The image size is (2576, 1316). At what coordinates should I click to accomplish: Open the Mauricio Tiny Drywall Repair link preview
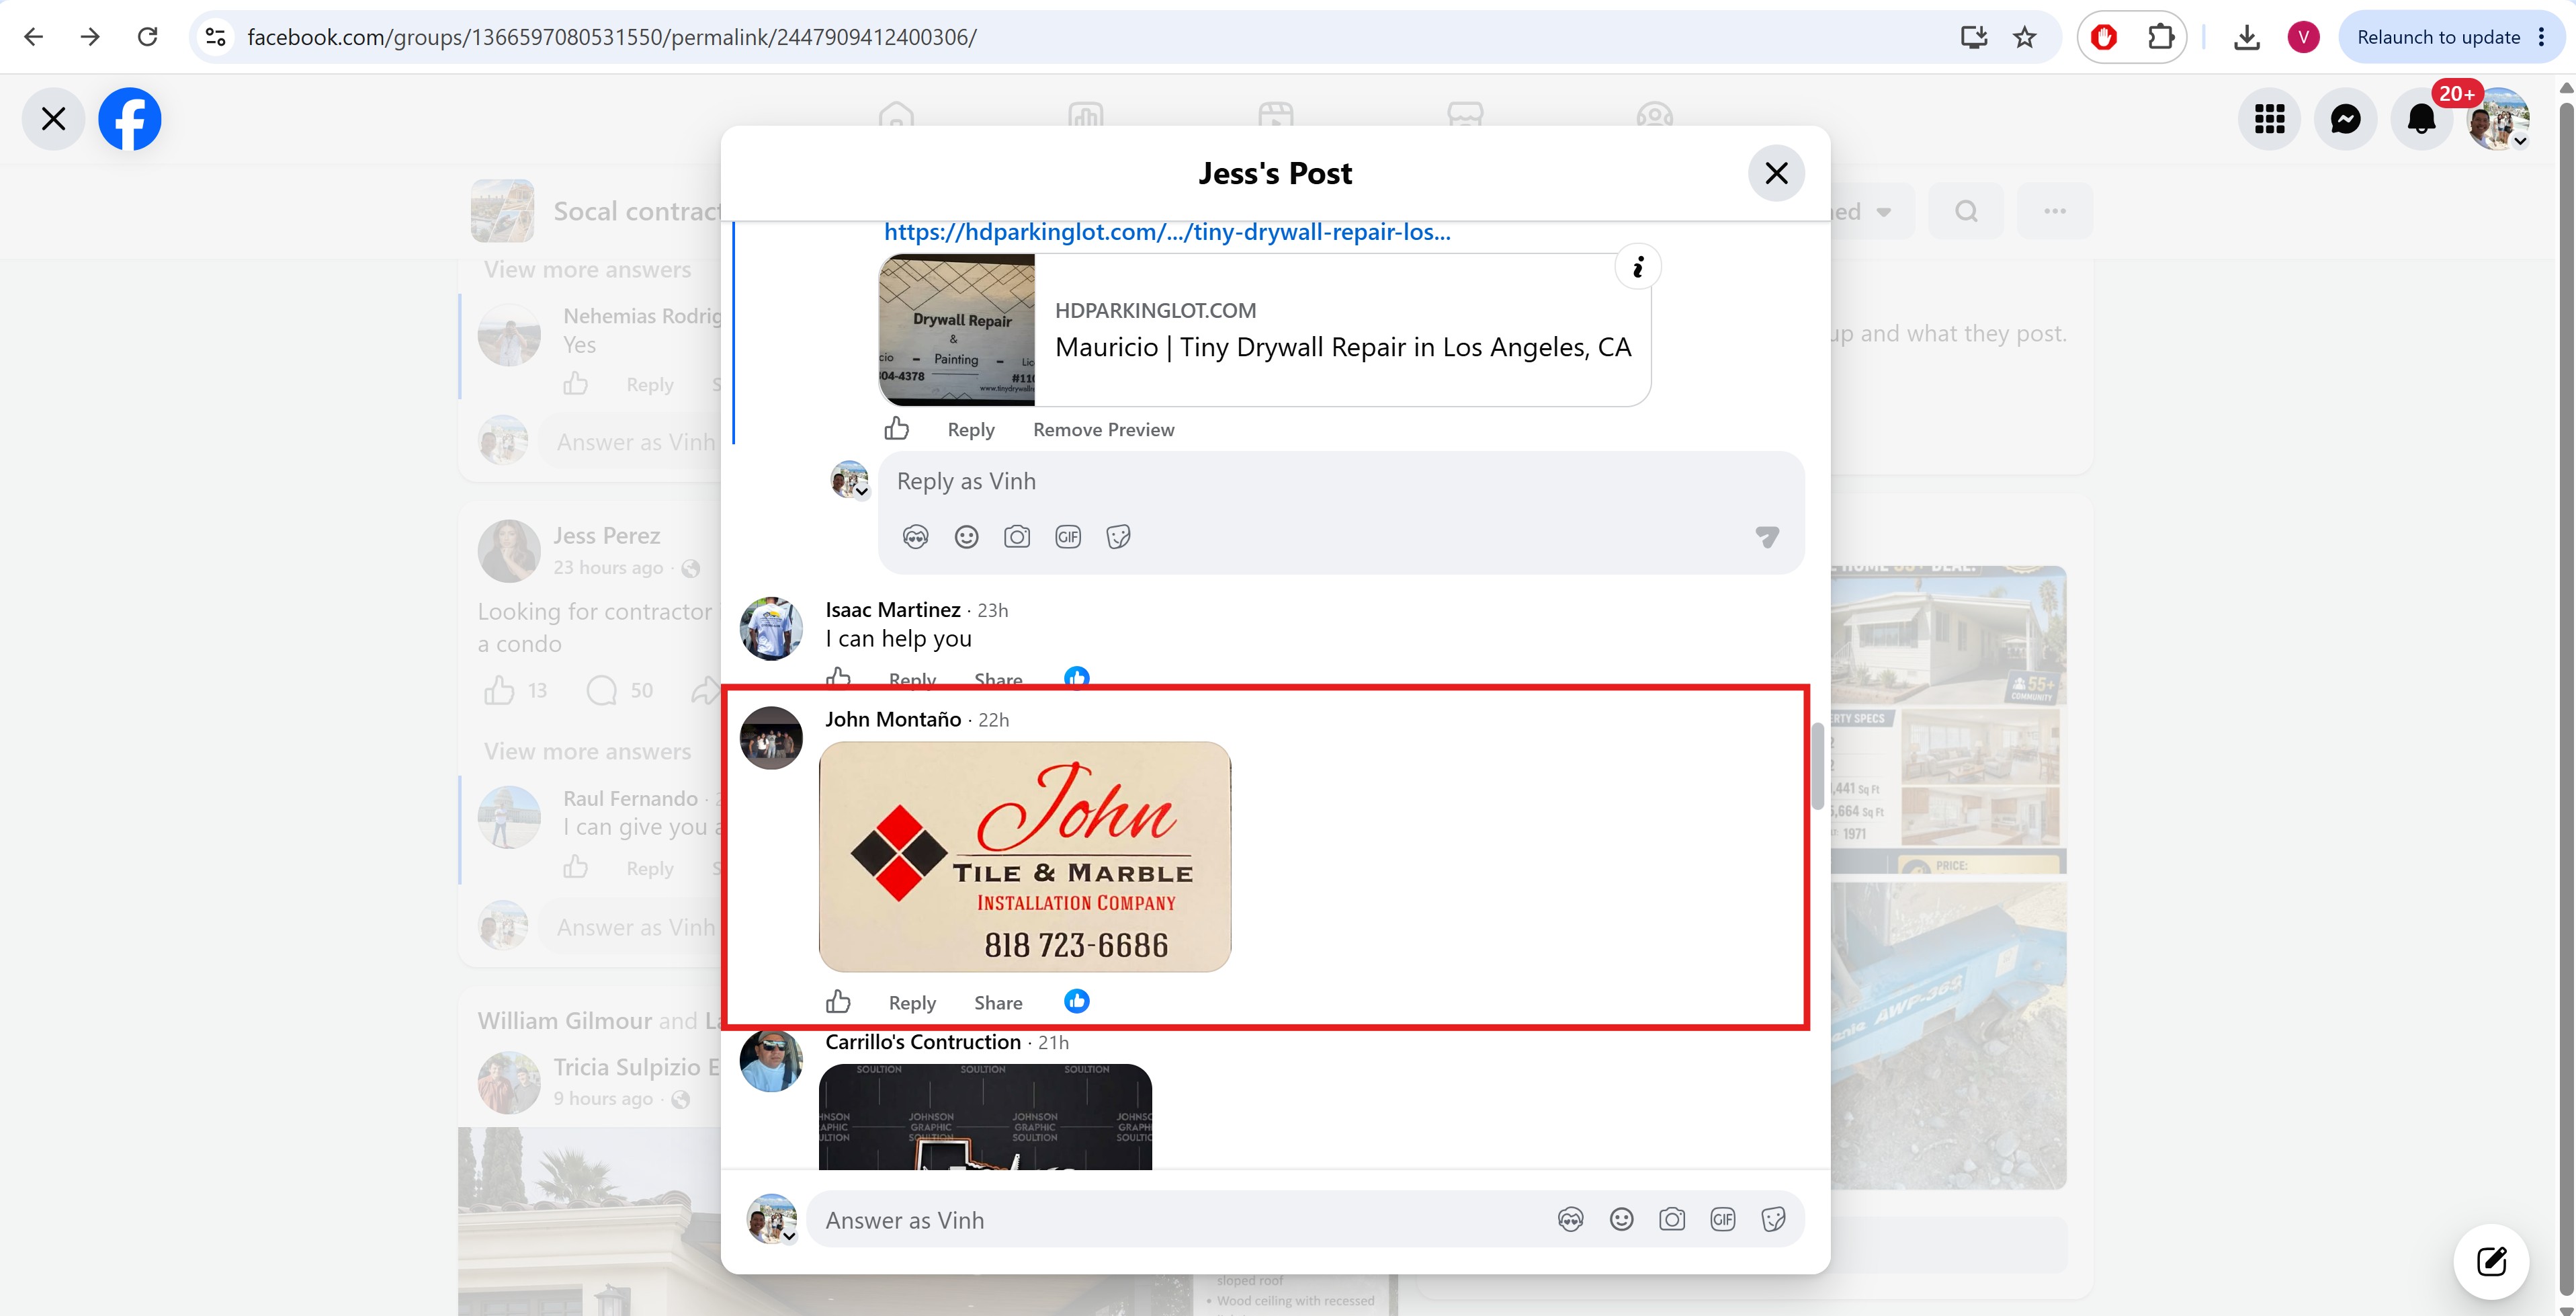click(x=1265, y=330)
